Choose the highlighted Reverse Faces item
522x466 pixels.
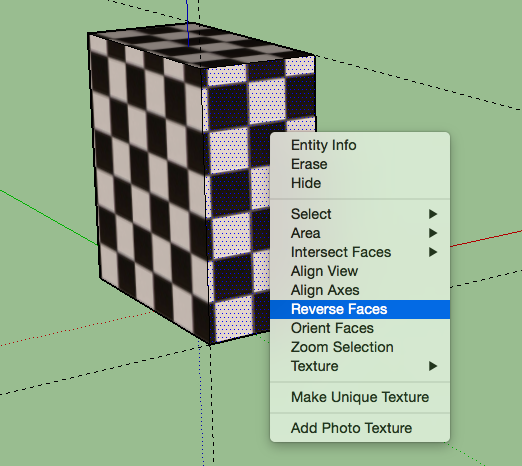(x=360, y=309)
